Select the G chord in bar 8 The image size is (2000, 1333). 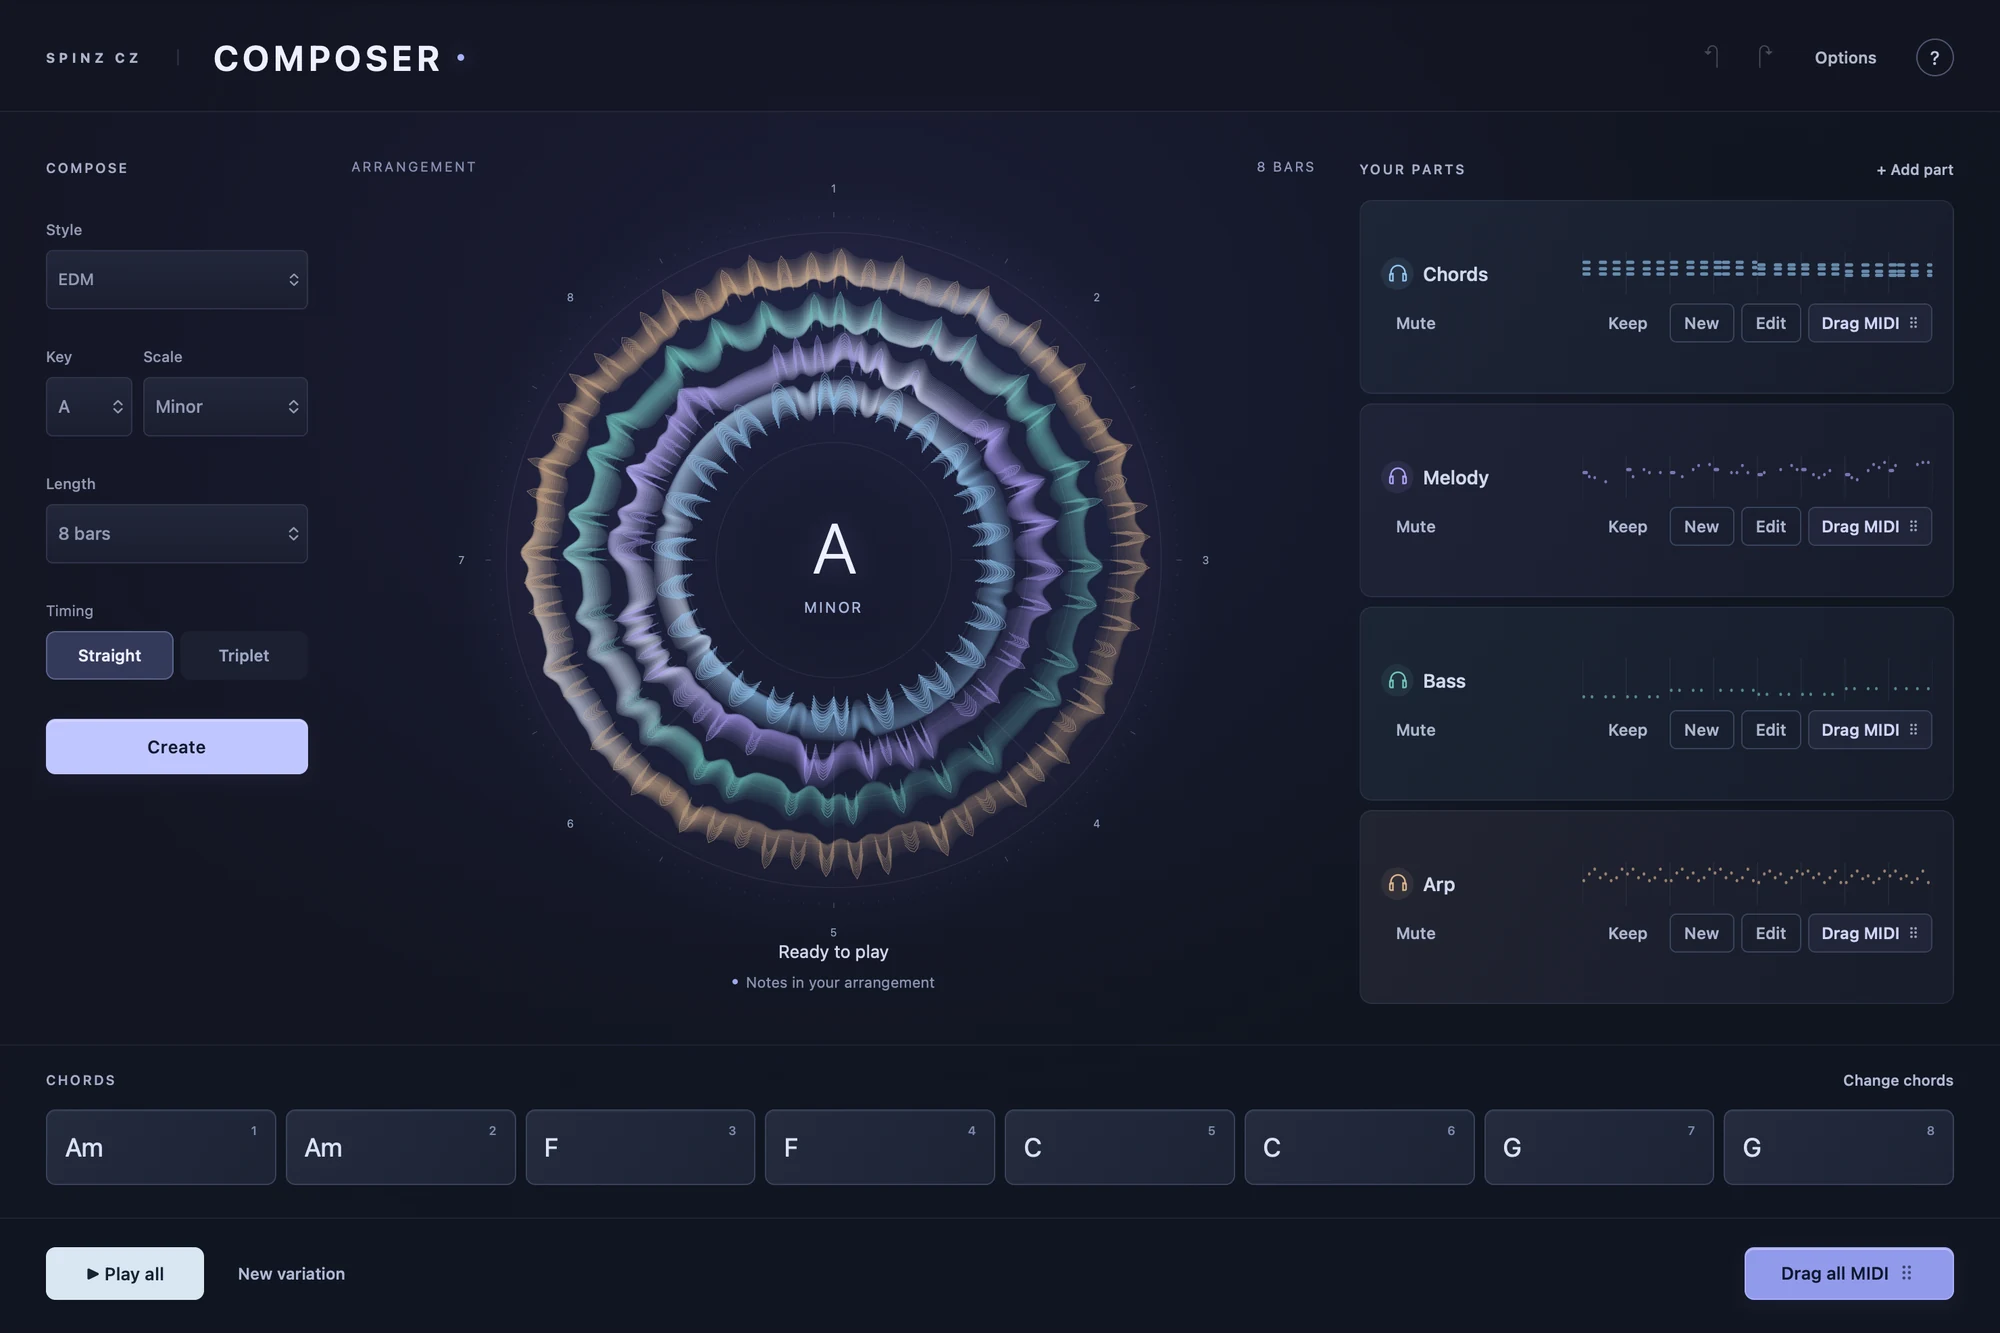pyautogui.click(x=1838, y=1147)
